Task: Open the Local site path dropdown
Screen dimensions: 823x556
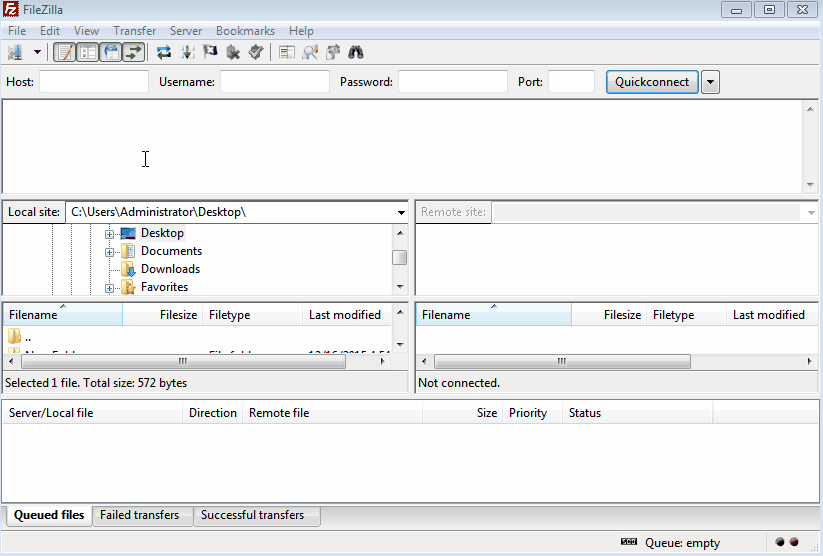Action: (x=401, y=212)
